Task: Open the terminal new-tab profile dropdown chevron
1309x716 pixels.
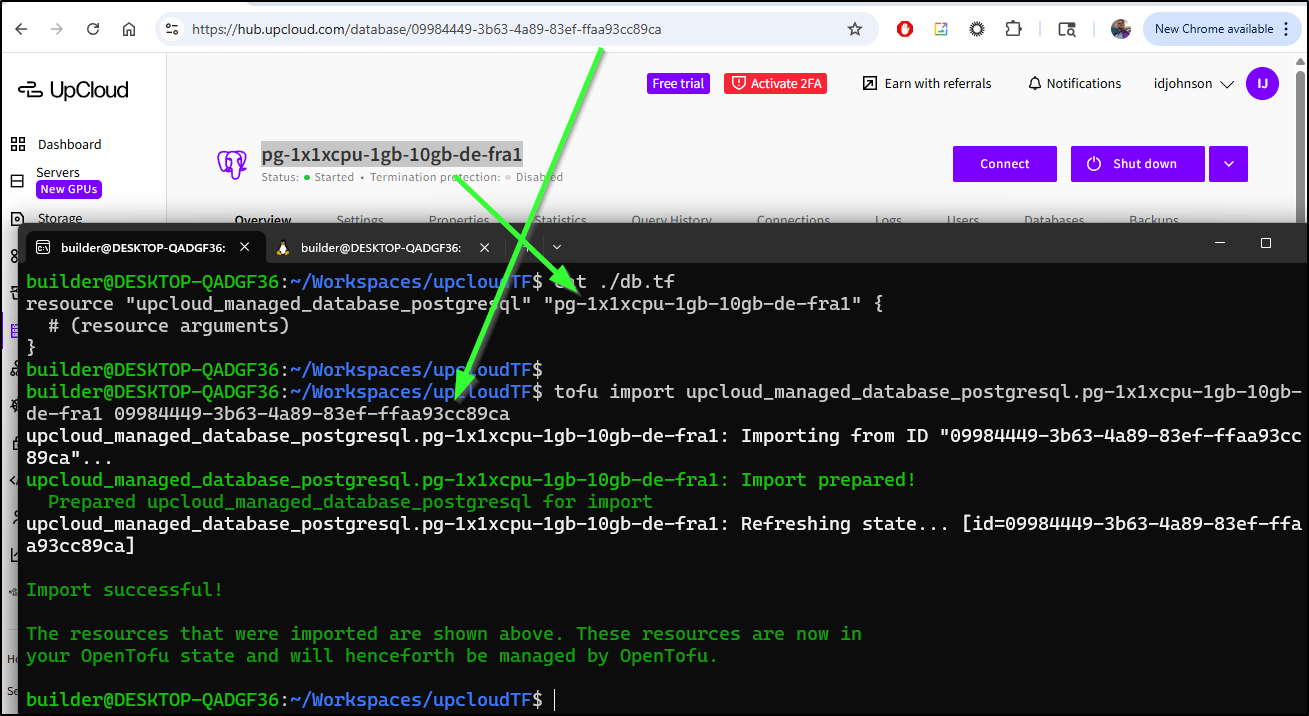Action: (x=557, y=247)
